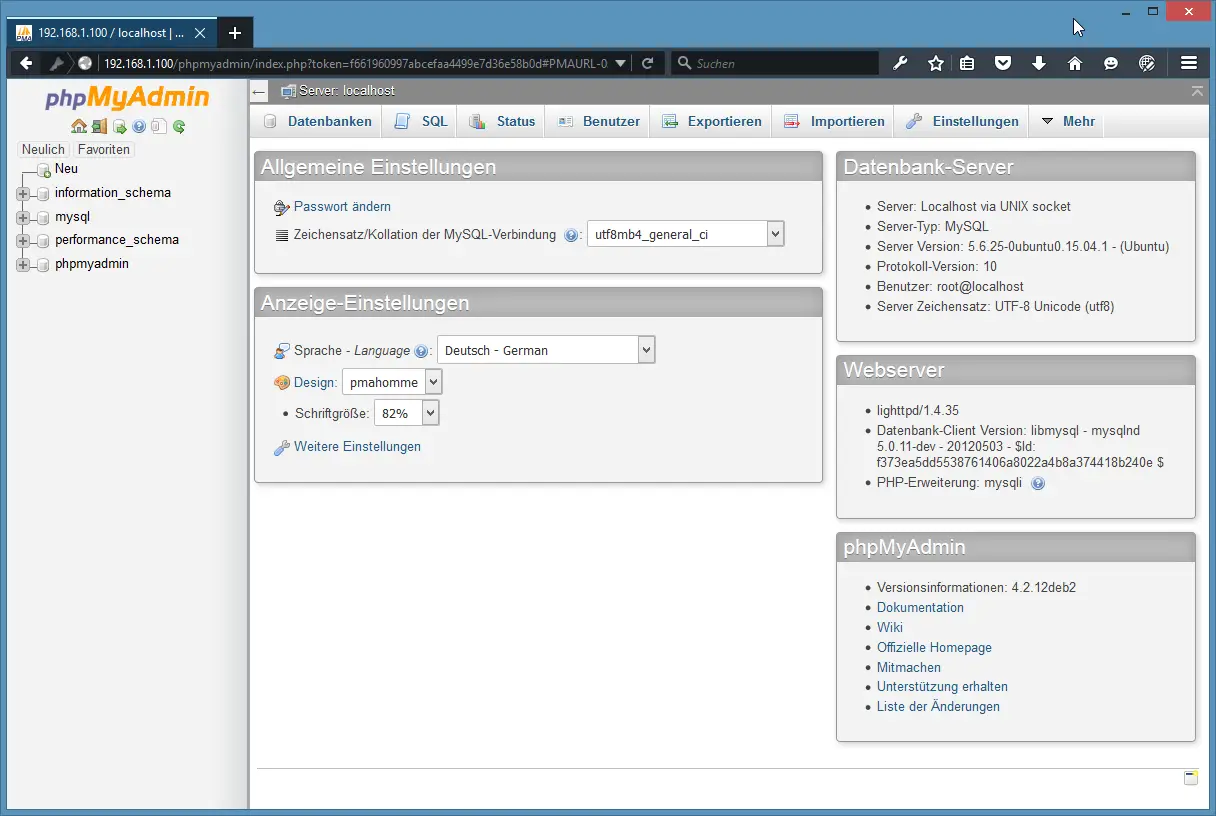Click the performance_schema database icon
This screenshot has width=1216, height=816.
click(x=43, y=240)
